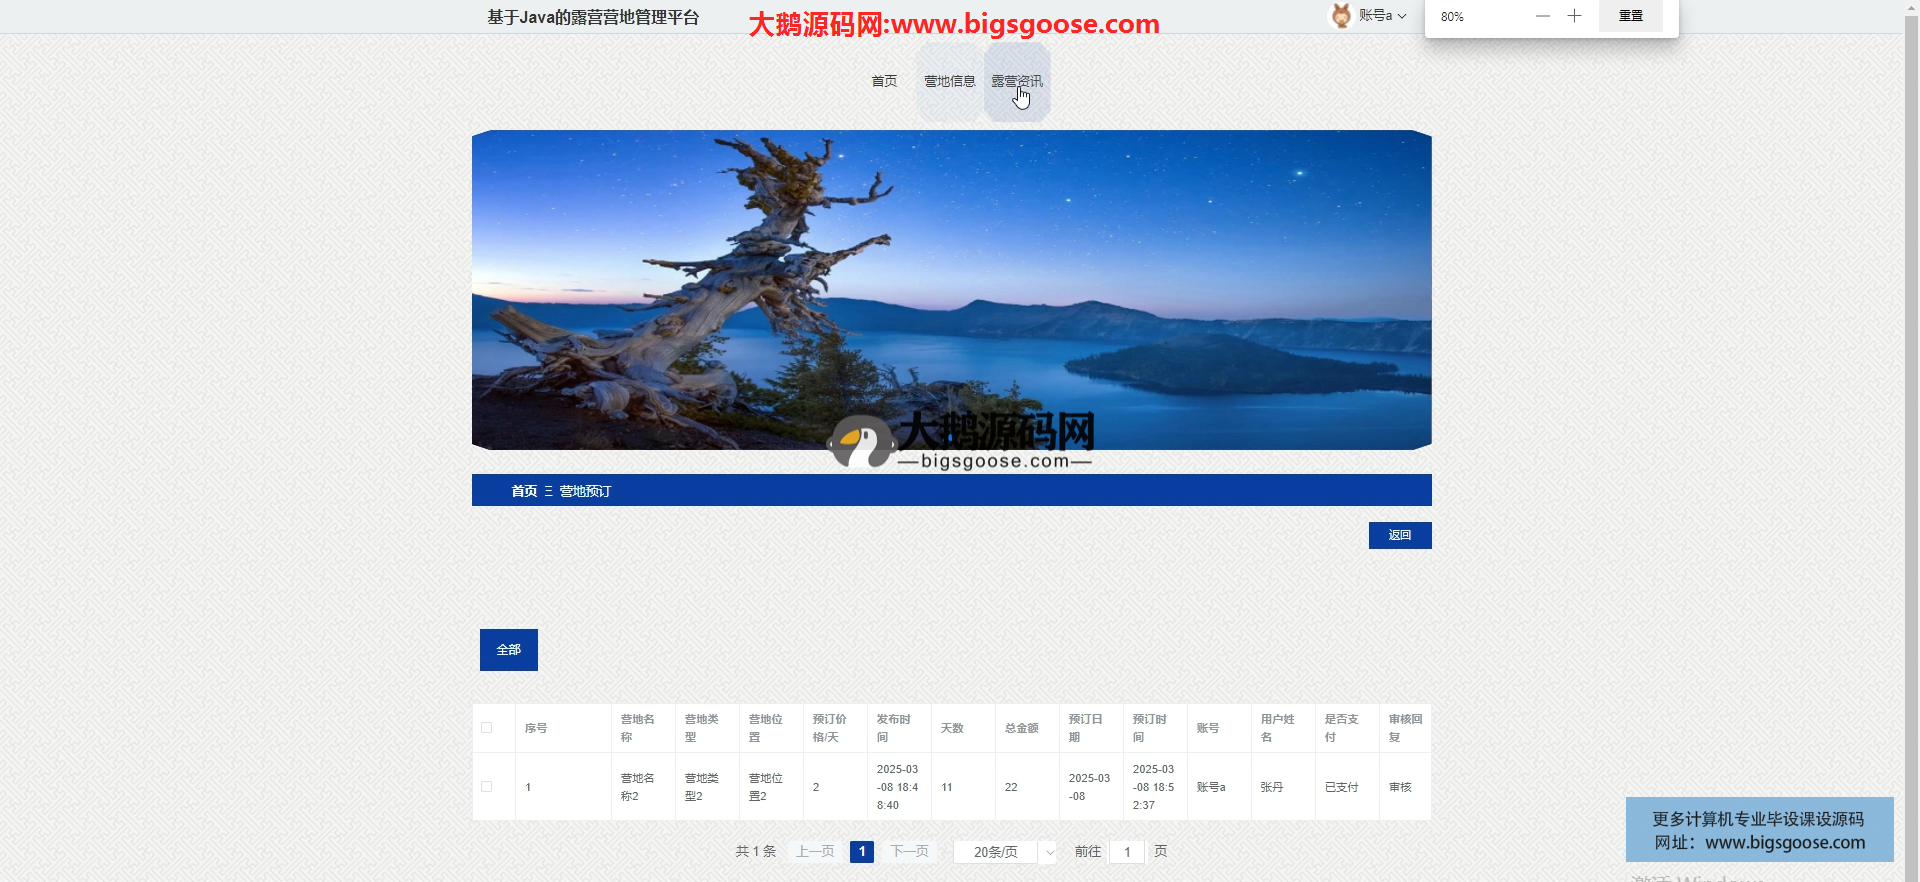
Task: Open the 营地信息 navigation menu item
Action: pyautogui.click(x=949, y=81)
